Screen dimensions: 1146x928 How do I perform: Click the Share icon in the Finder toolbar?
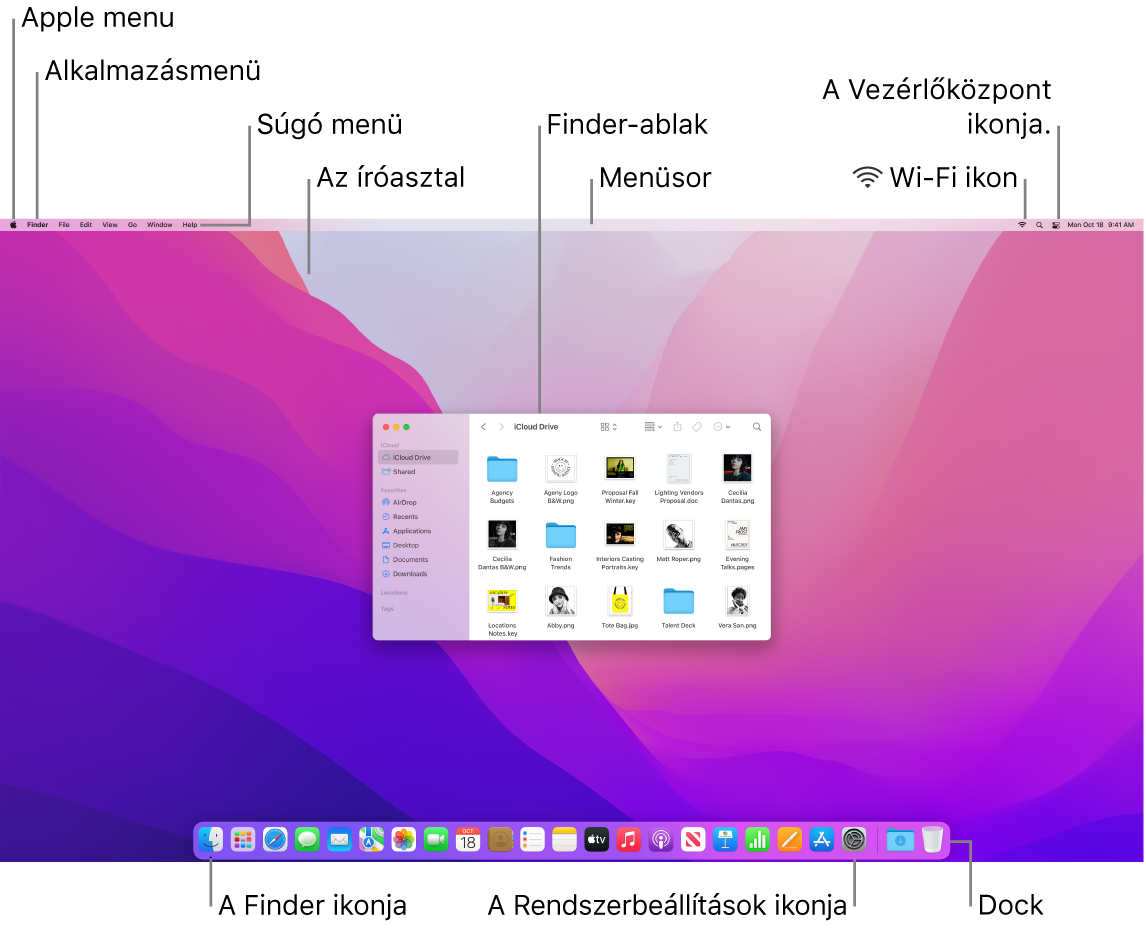coord(678,427)
